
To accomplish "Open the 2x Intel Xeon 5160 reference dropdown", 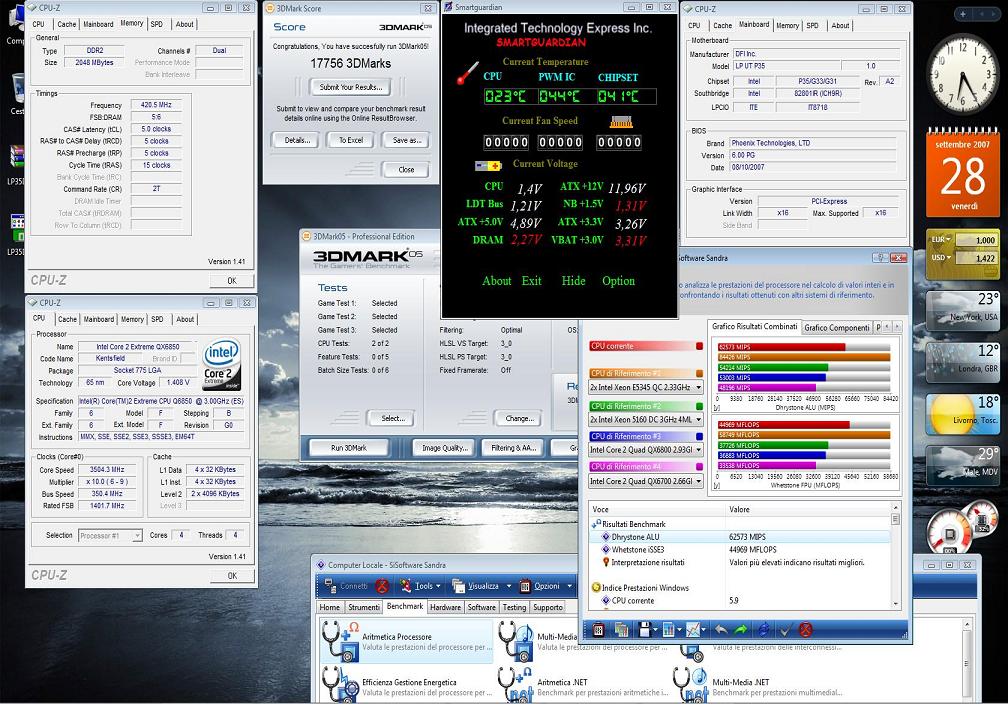I will tap(698, 419).
